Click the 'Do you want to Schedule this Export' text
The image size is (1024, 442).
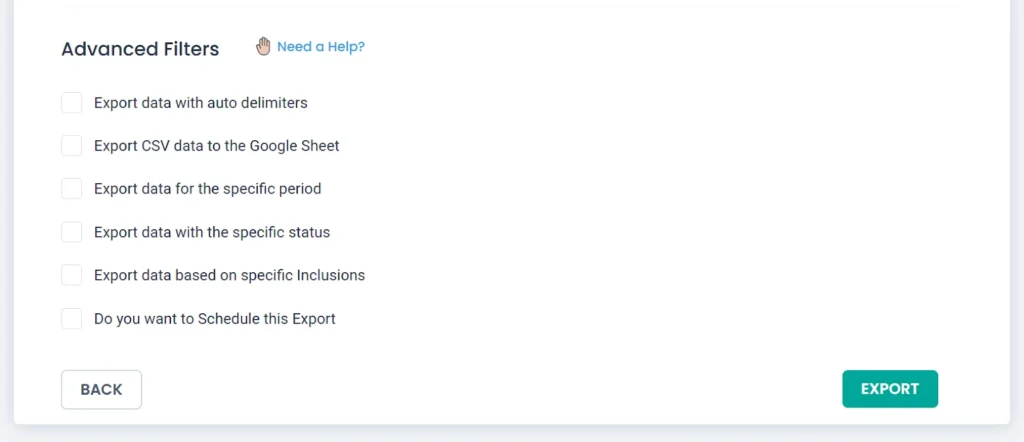click(x=214, y=319)
